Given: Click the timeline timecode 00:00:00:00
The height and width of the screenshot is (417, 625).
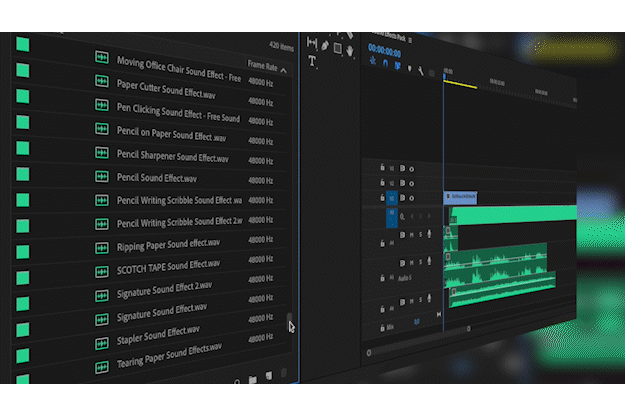Looking at the screenshot, I should (384, 48).
